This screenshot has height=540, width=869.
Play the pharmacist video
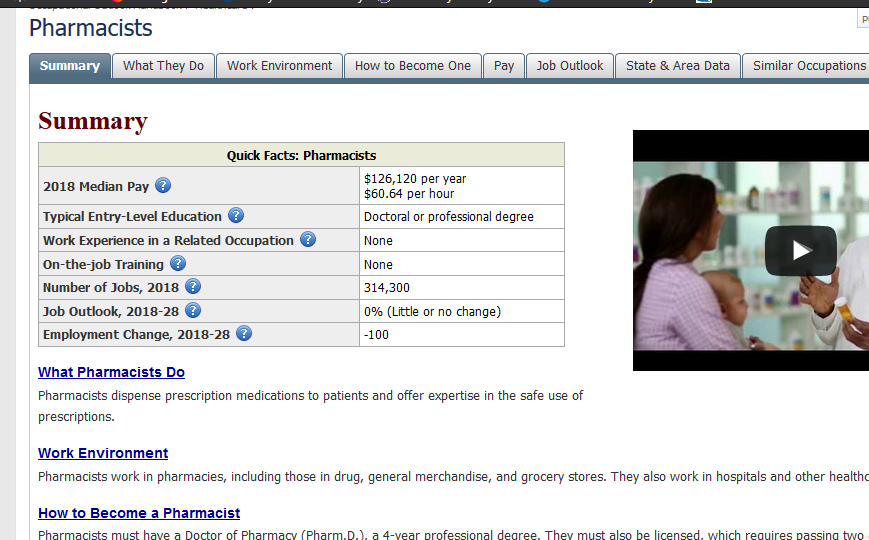click(x=800, y=251)
